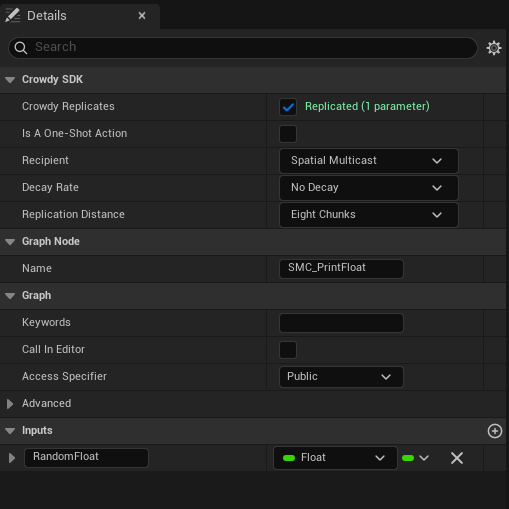
Task: Enable the Call In Editor checkbox
Action: point(288,350)
